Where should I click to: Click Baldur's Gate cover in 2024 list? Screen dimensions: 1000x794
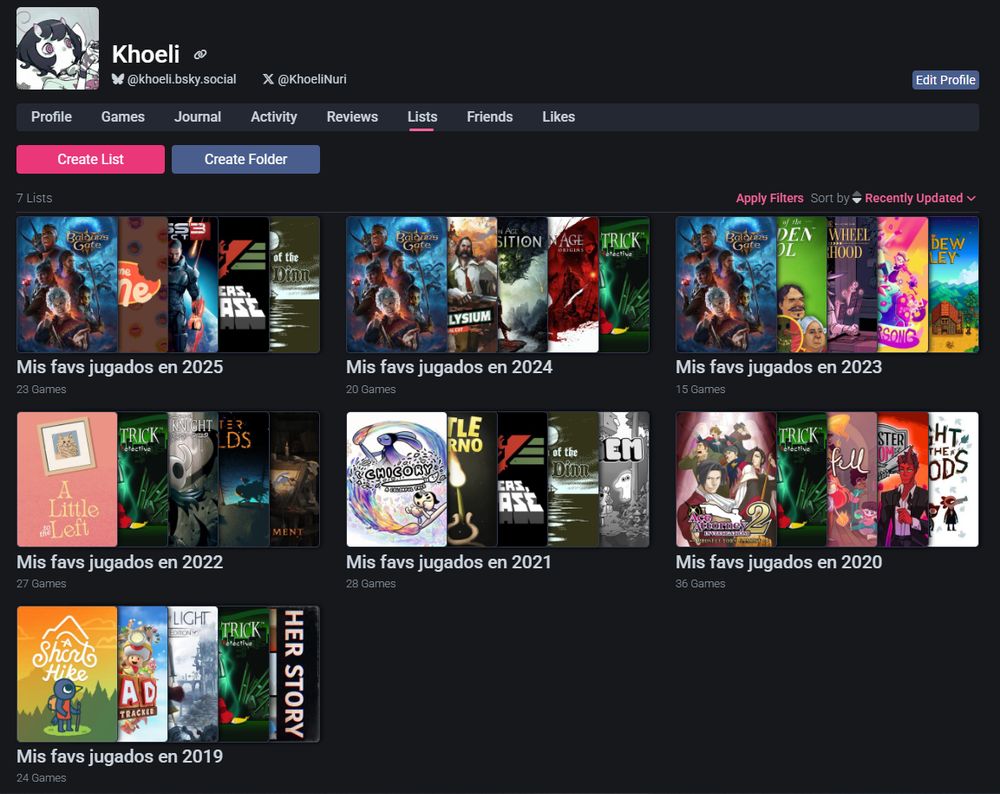point(397,284)
